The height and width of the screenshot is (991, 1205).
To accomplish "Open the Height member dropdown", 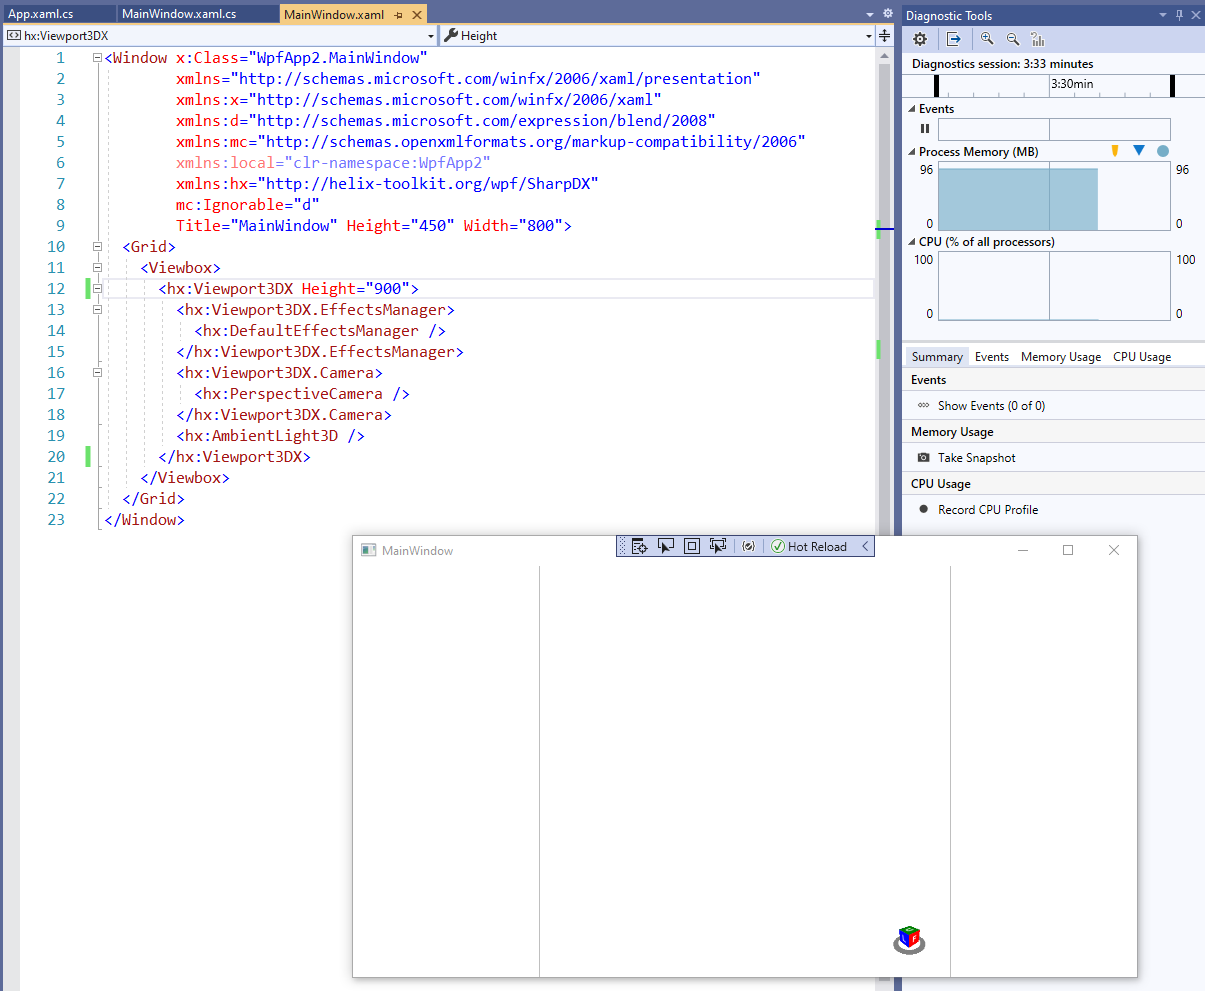I will click(x=867, y=35).
